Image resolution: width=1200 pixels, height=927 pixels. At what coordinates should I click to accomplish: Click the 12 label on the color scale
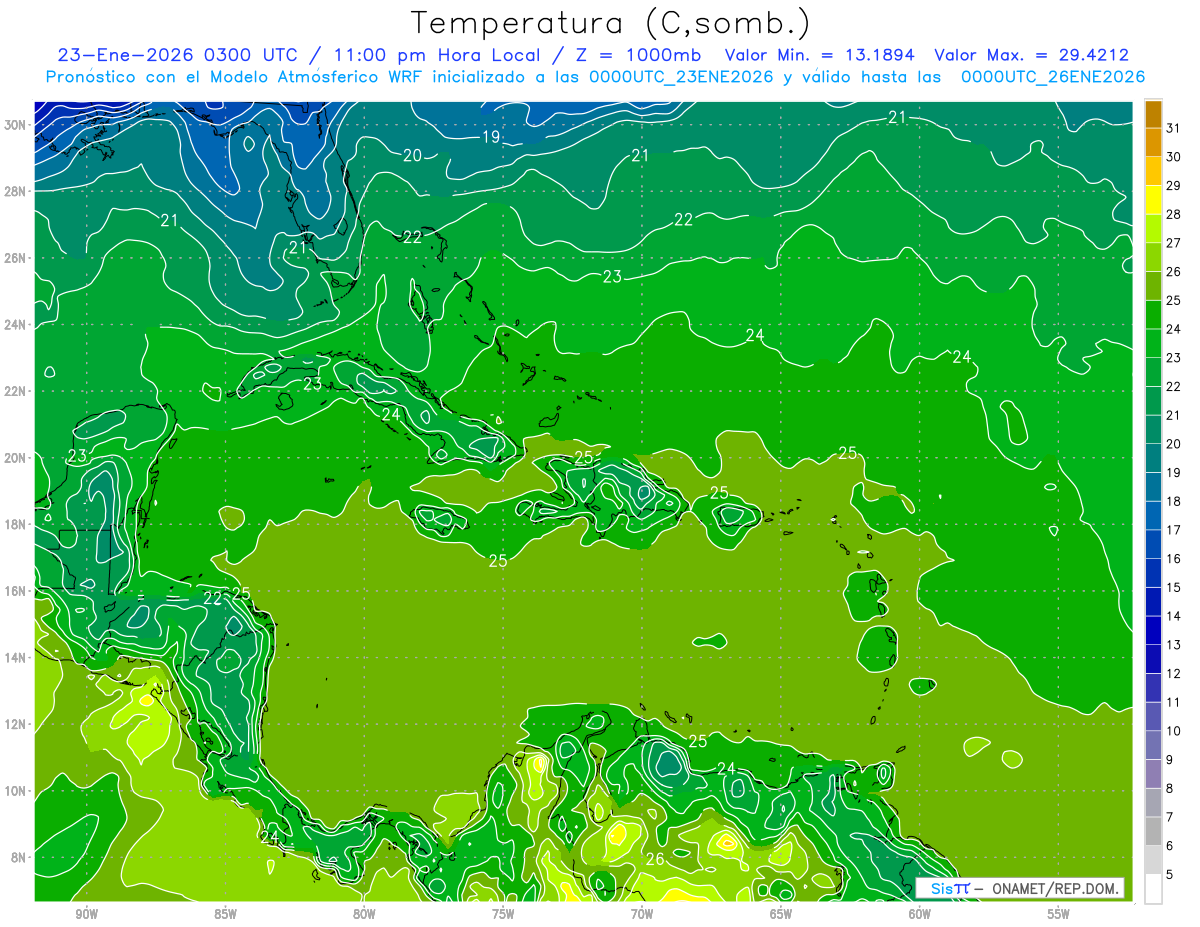1173,674
